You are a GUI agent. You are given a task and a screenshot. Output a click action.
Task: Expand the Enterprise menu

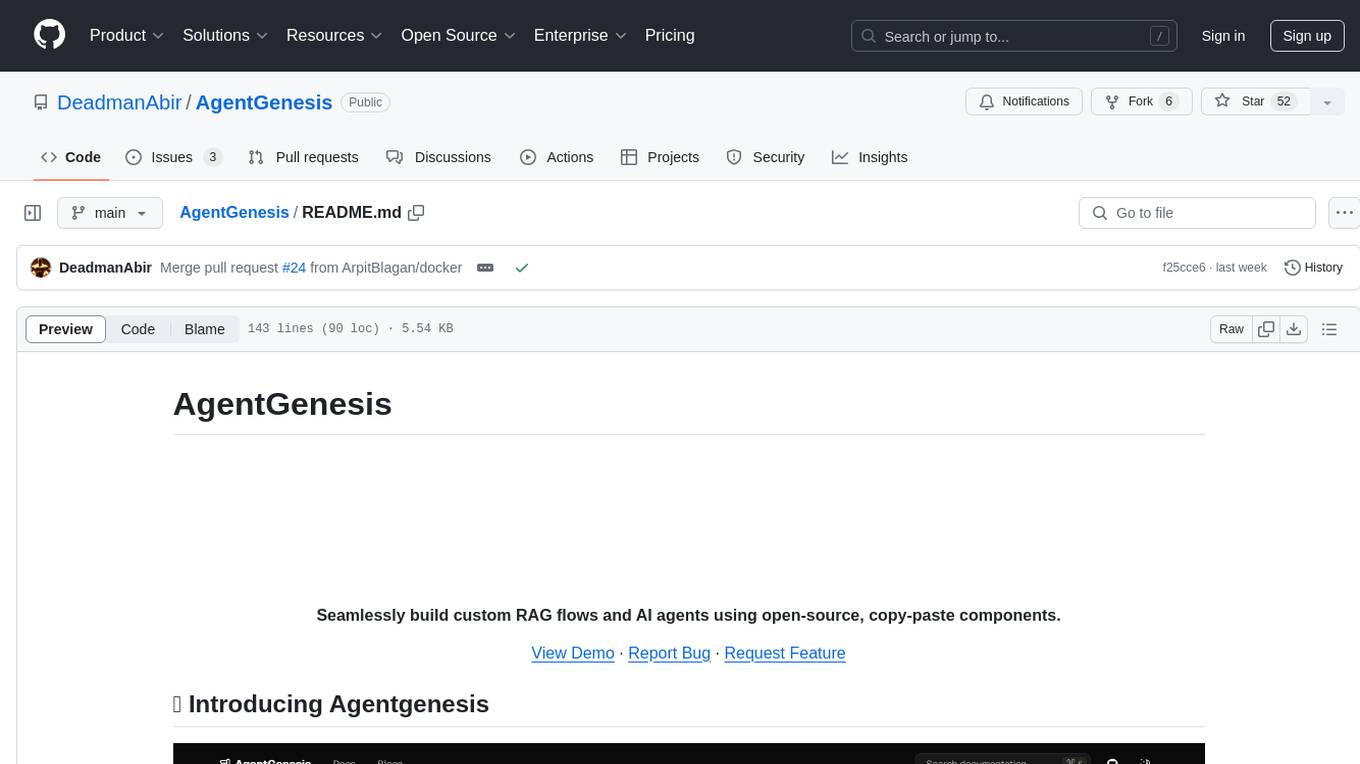click(581, 35)
